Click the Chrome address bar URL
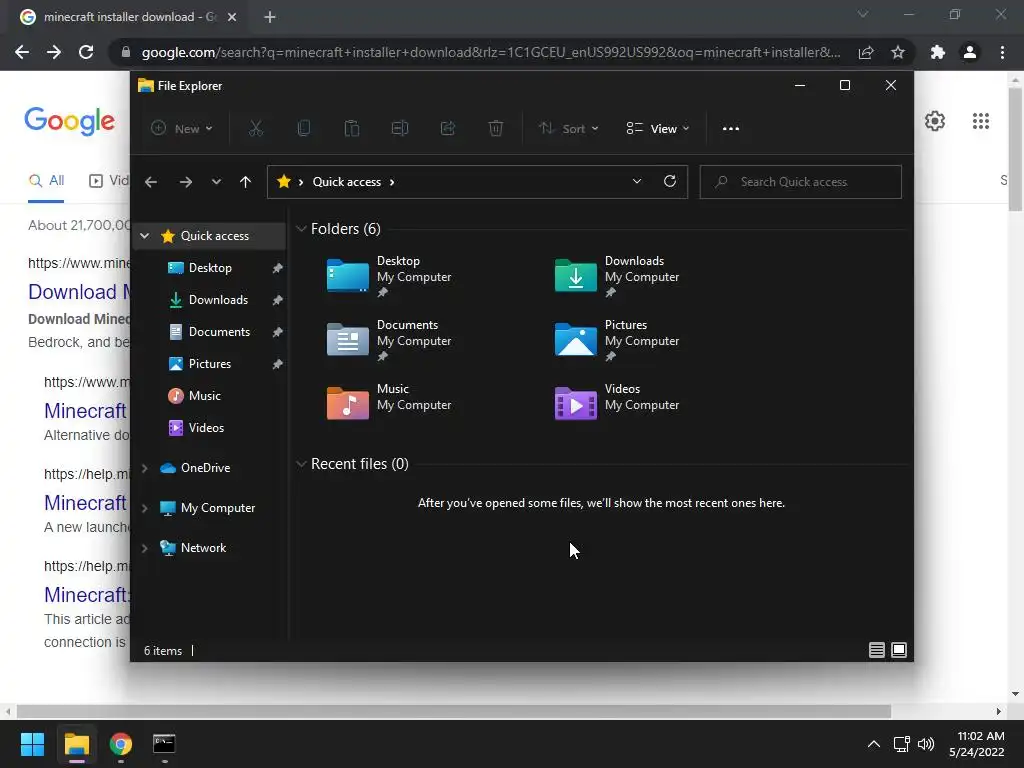Viewport: 1024px width, 768px height. pyautogui.click(x=490, y=52)
